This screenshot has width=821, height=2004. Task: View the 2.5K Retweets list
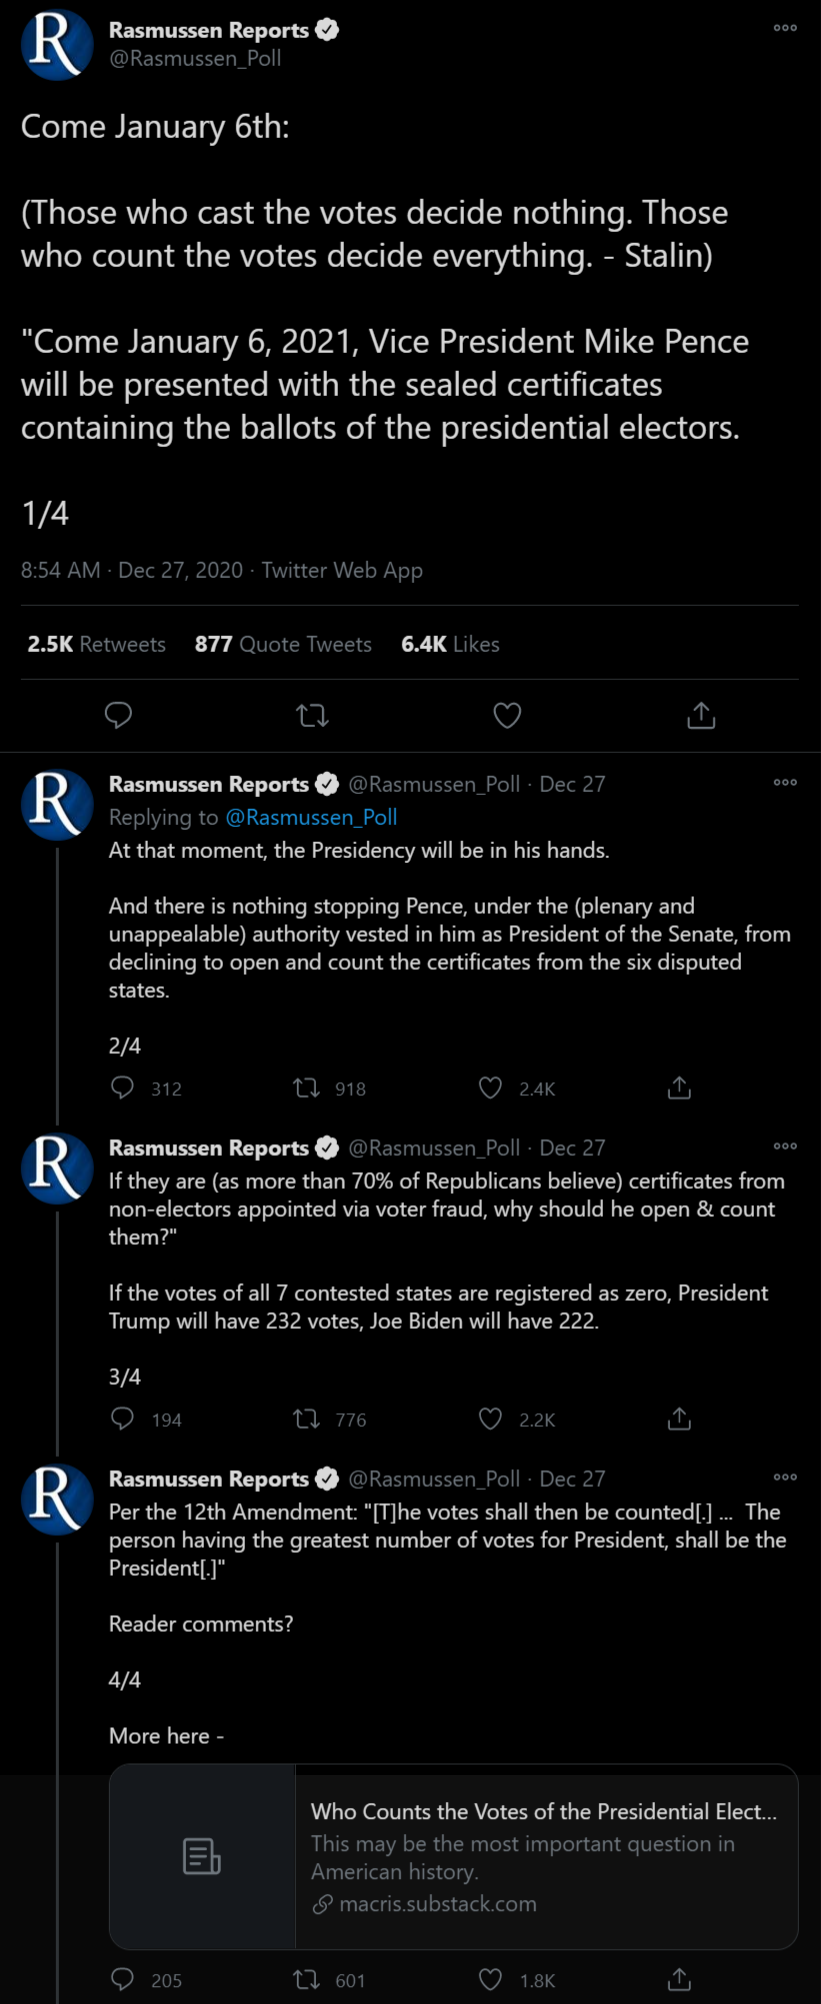96,644
